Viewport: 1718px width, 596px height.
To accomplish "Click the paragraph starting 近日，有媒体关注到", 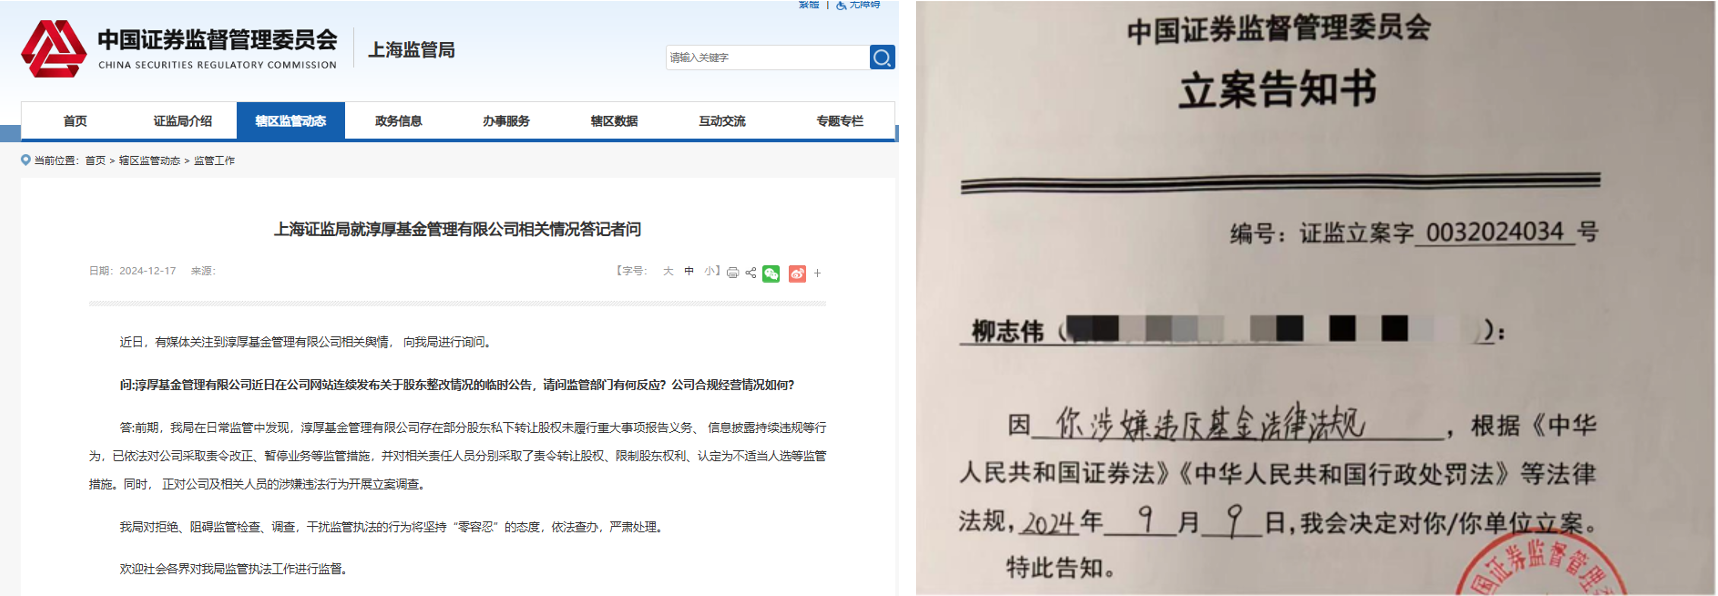I will [x=306, y=342].
